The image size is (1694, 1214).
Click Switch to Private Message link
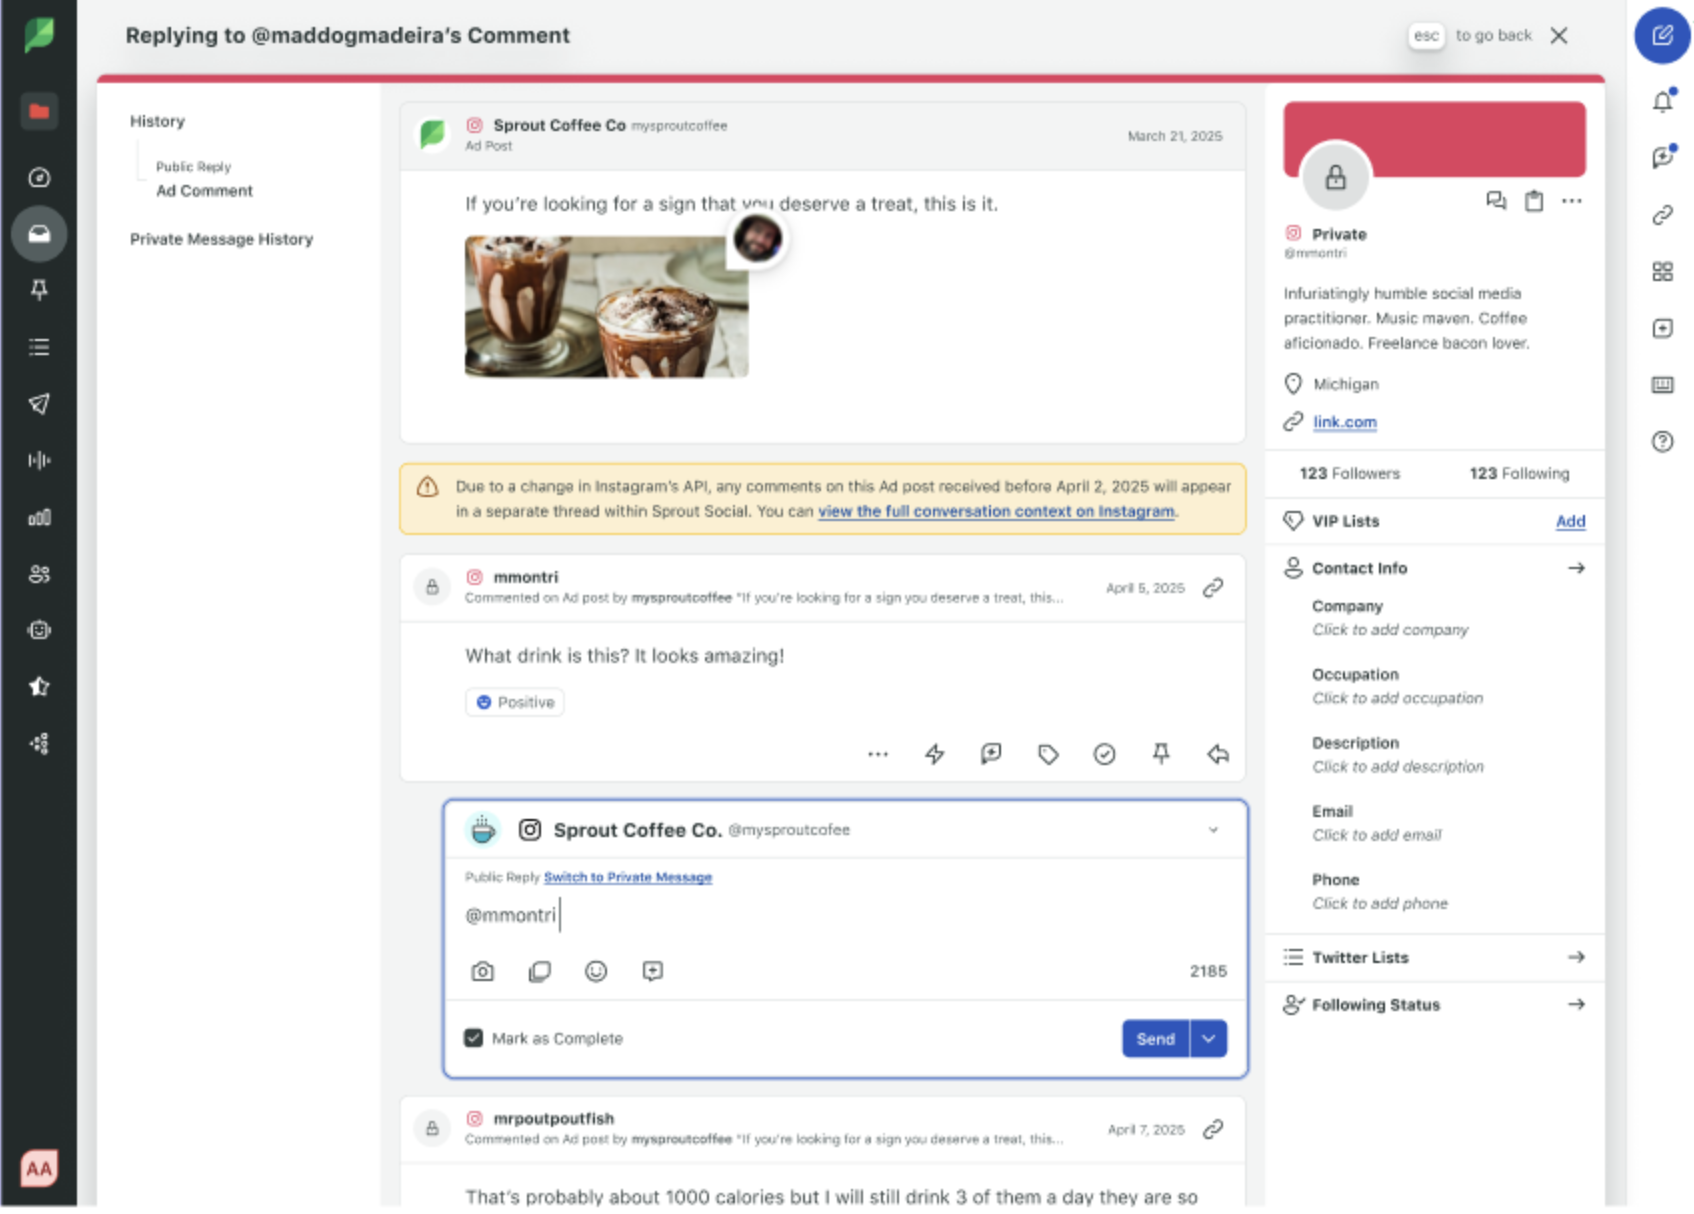pos(628,877)
